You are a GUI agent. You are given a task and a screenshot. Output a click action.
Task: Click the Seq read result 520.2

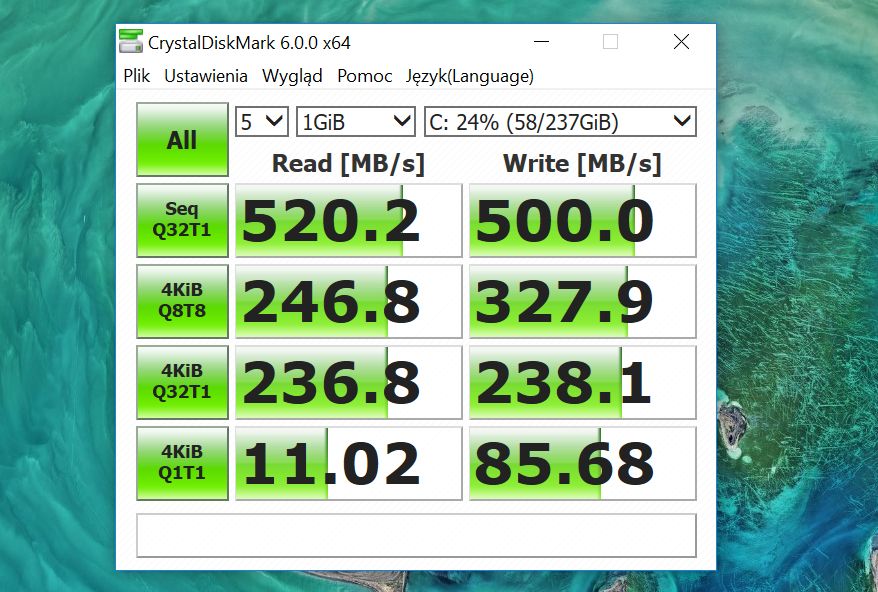(348, 220)
